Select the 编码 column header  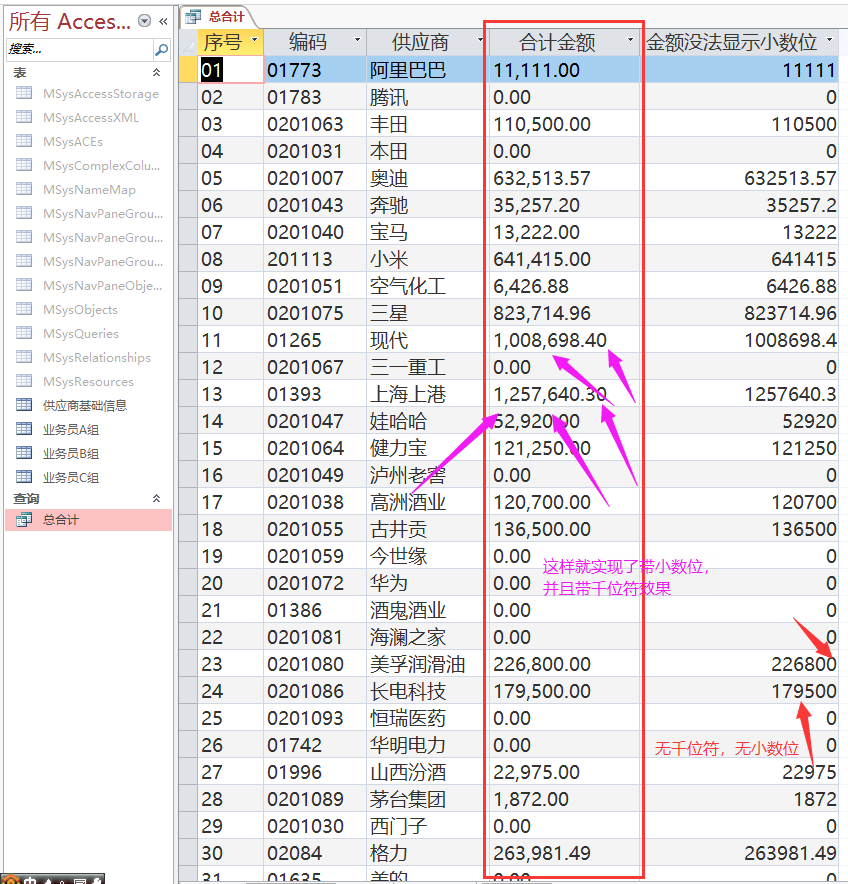307,42
